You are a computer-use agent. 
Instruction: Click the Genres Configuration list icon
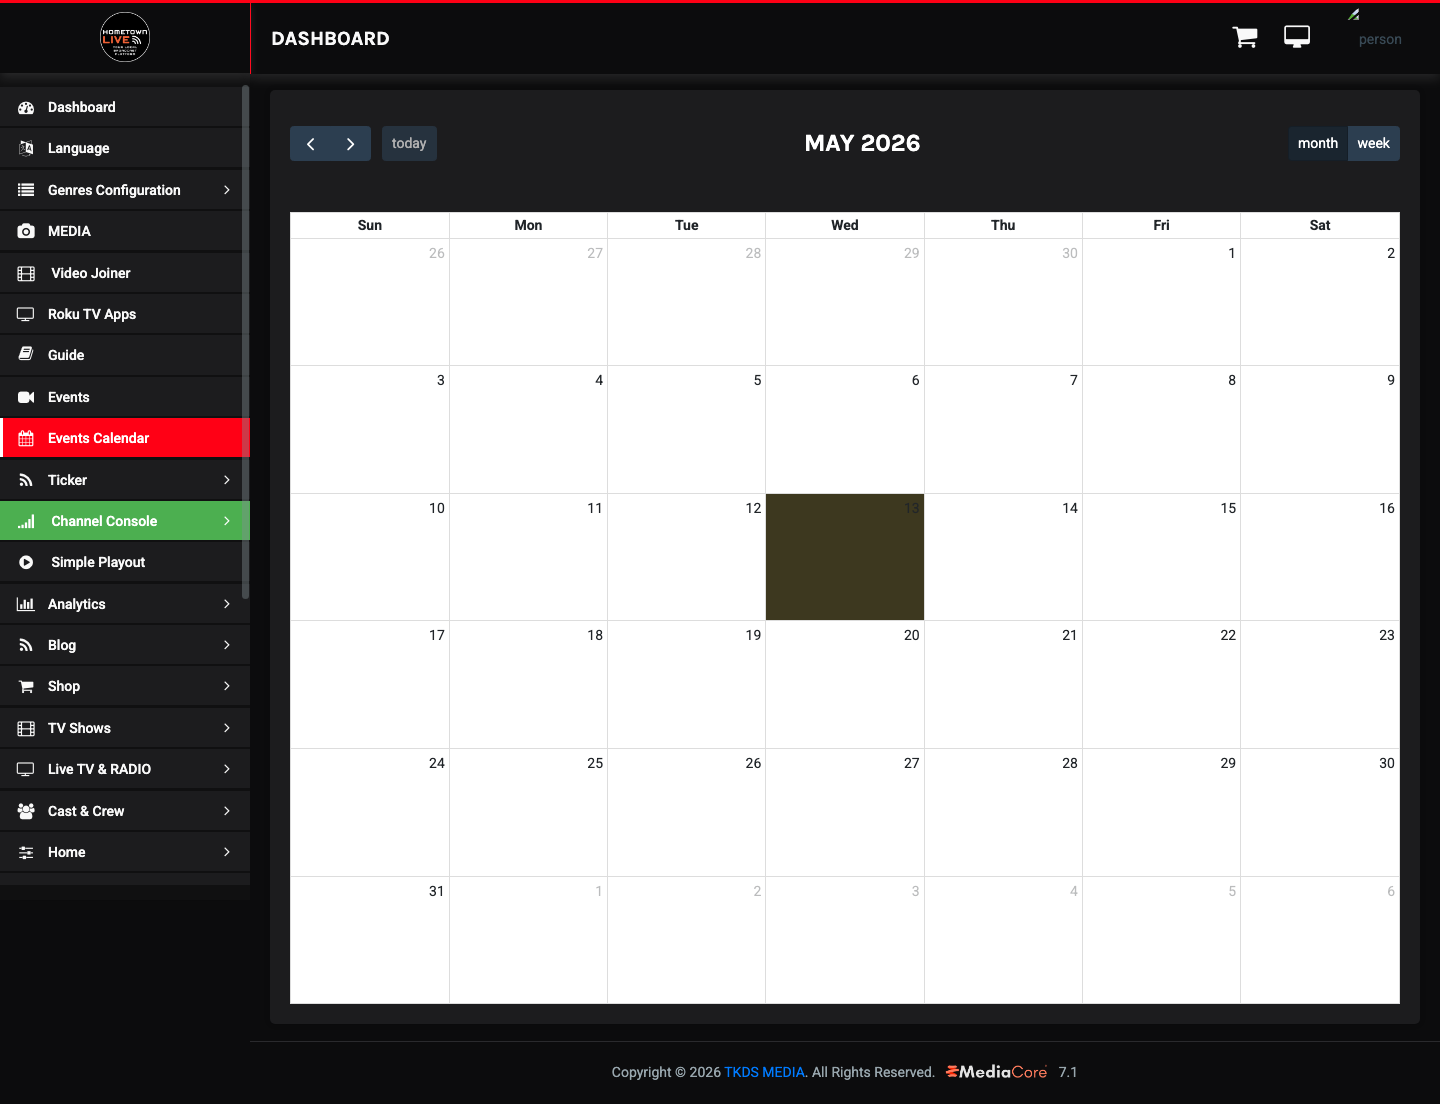click(x=26, y=190)
